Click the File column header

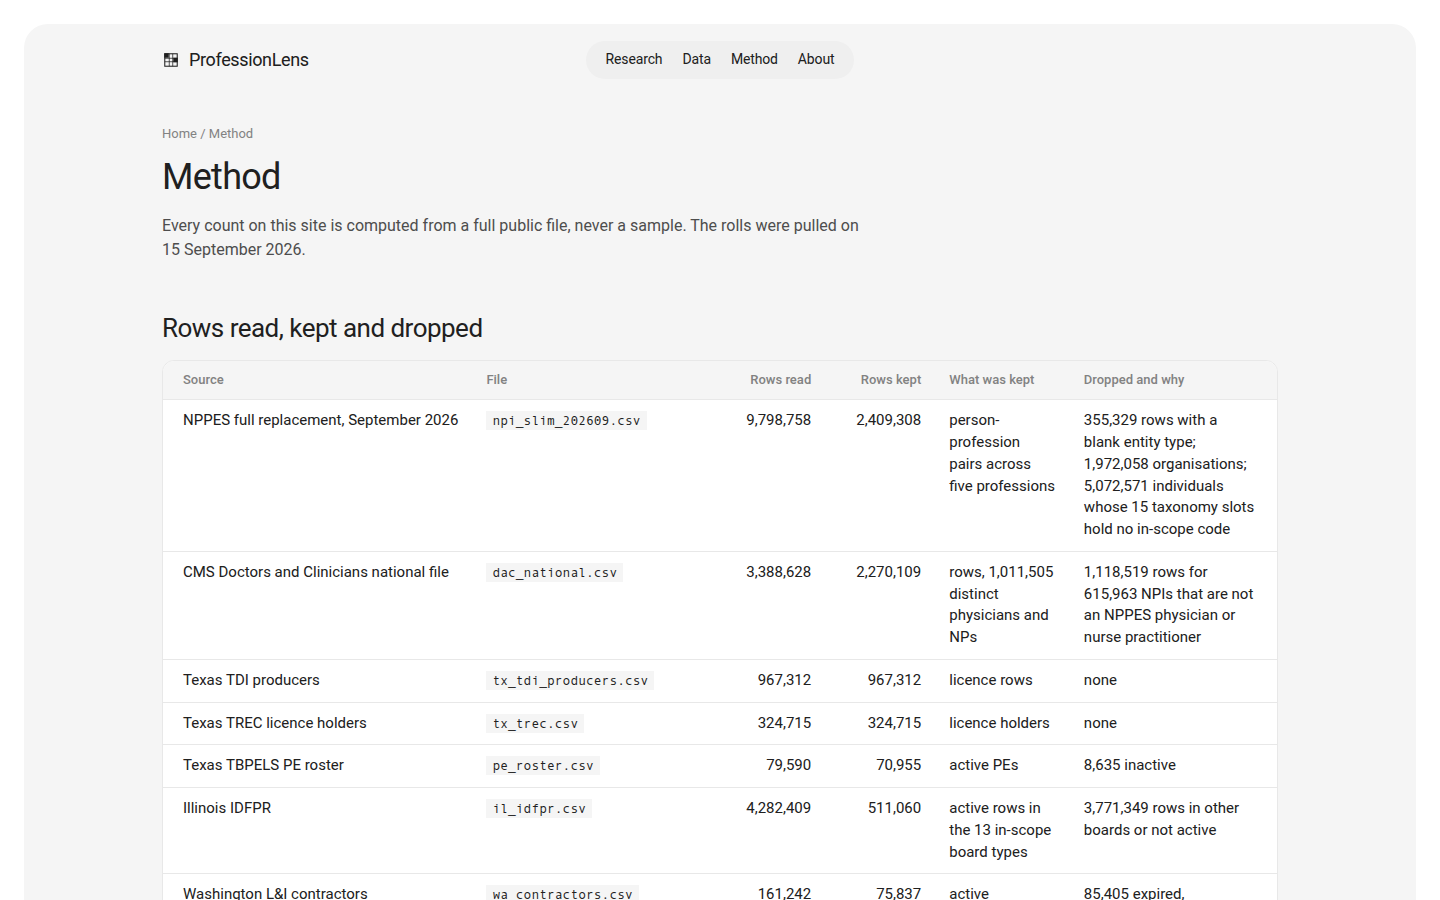497,380
